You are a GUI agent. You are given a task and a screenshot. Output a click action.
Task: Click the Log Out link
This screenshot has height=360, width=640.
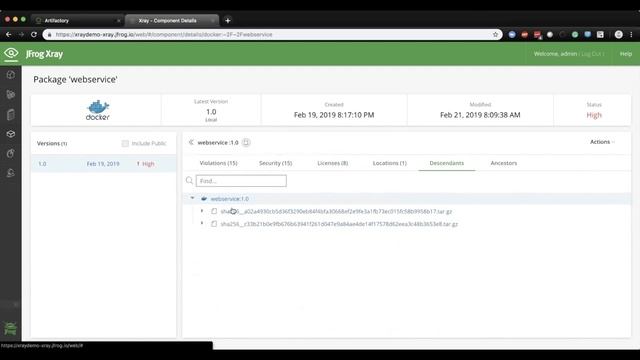point(591,54)
